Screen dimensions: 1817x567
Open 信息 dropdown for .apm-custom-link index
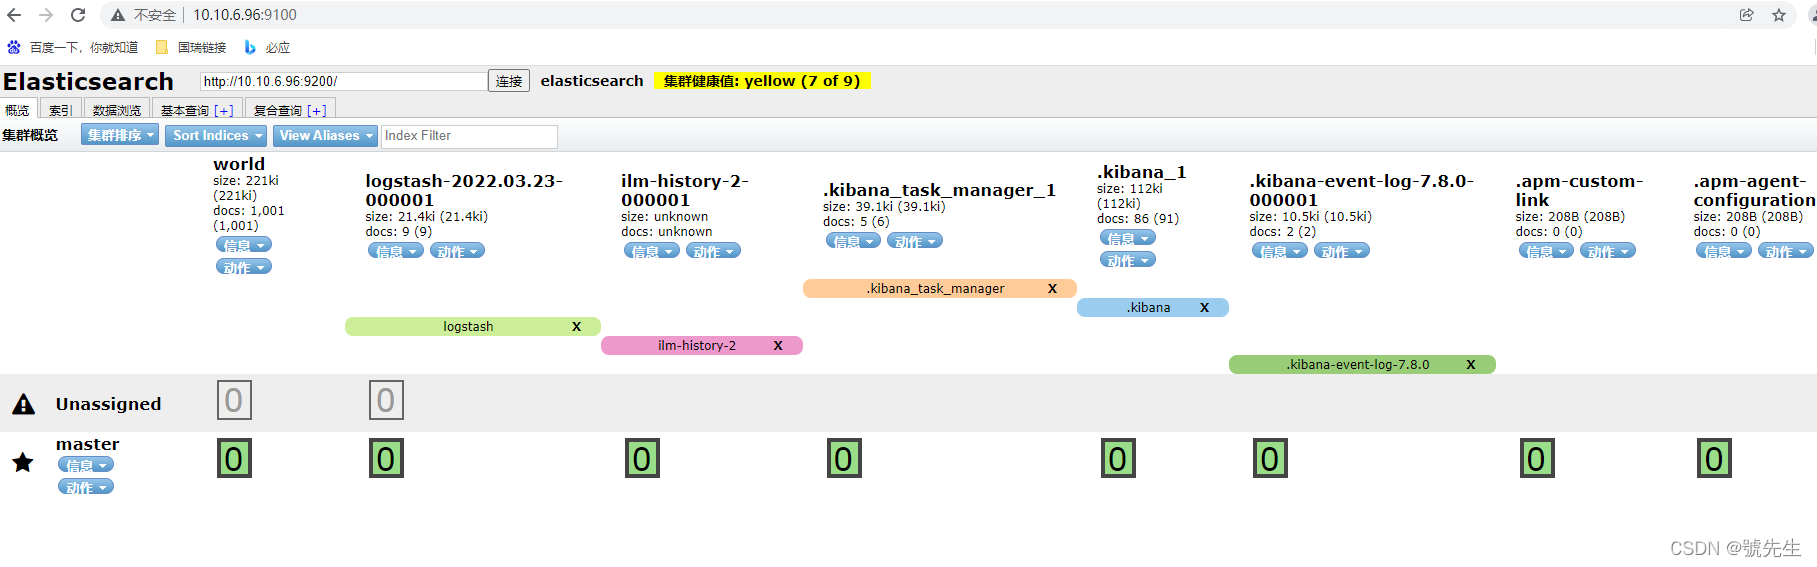point(1546,251)
